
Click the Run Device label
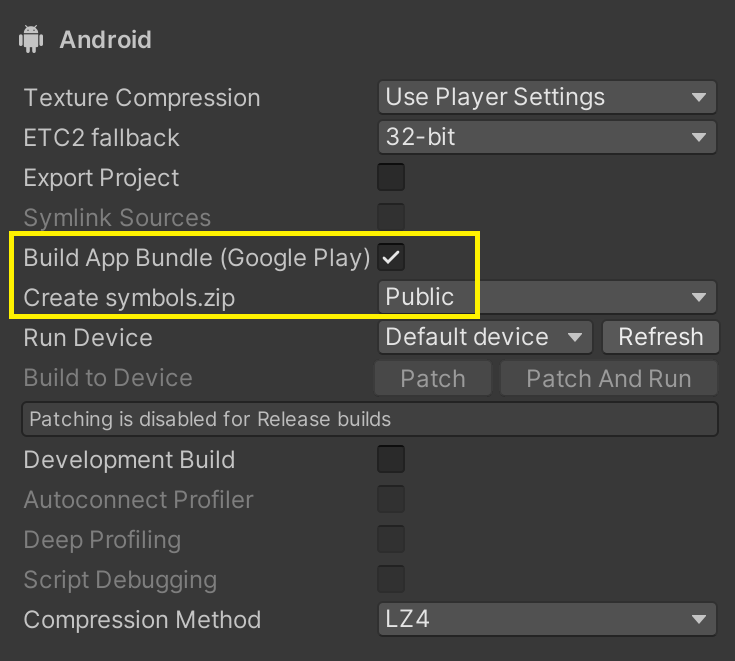point(88,338)
